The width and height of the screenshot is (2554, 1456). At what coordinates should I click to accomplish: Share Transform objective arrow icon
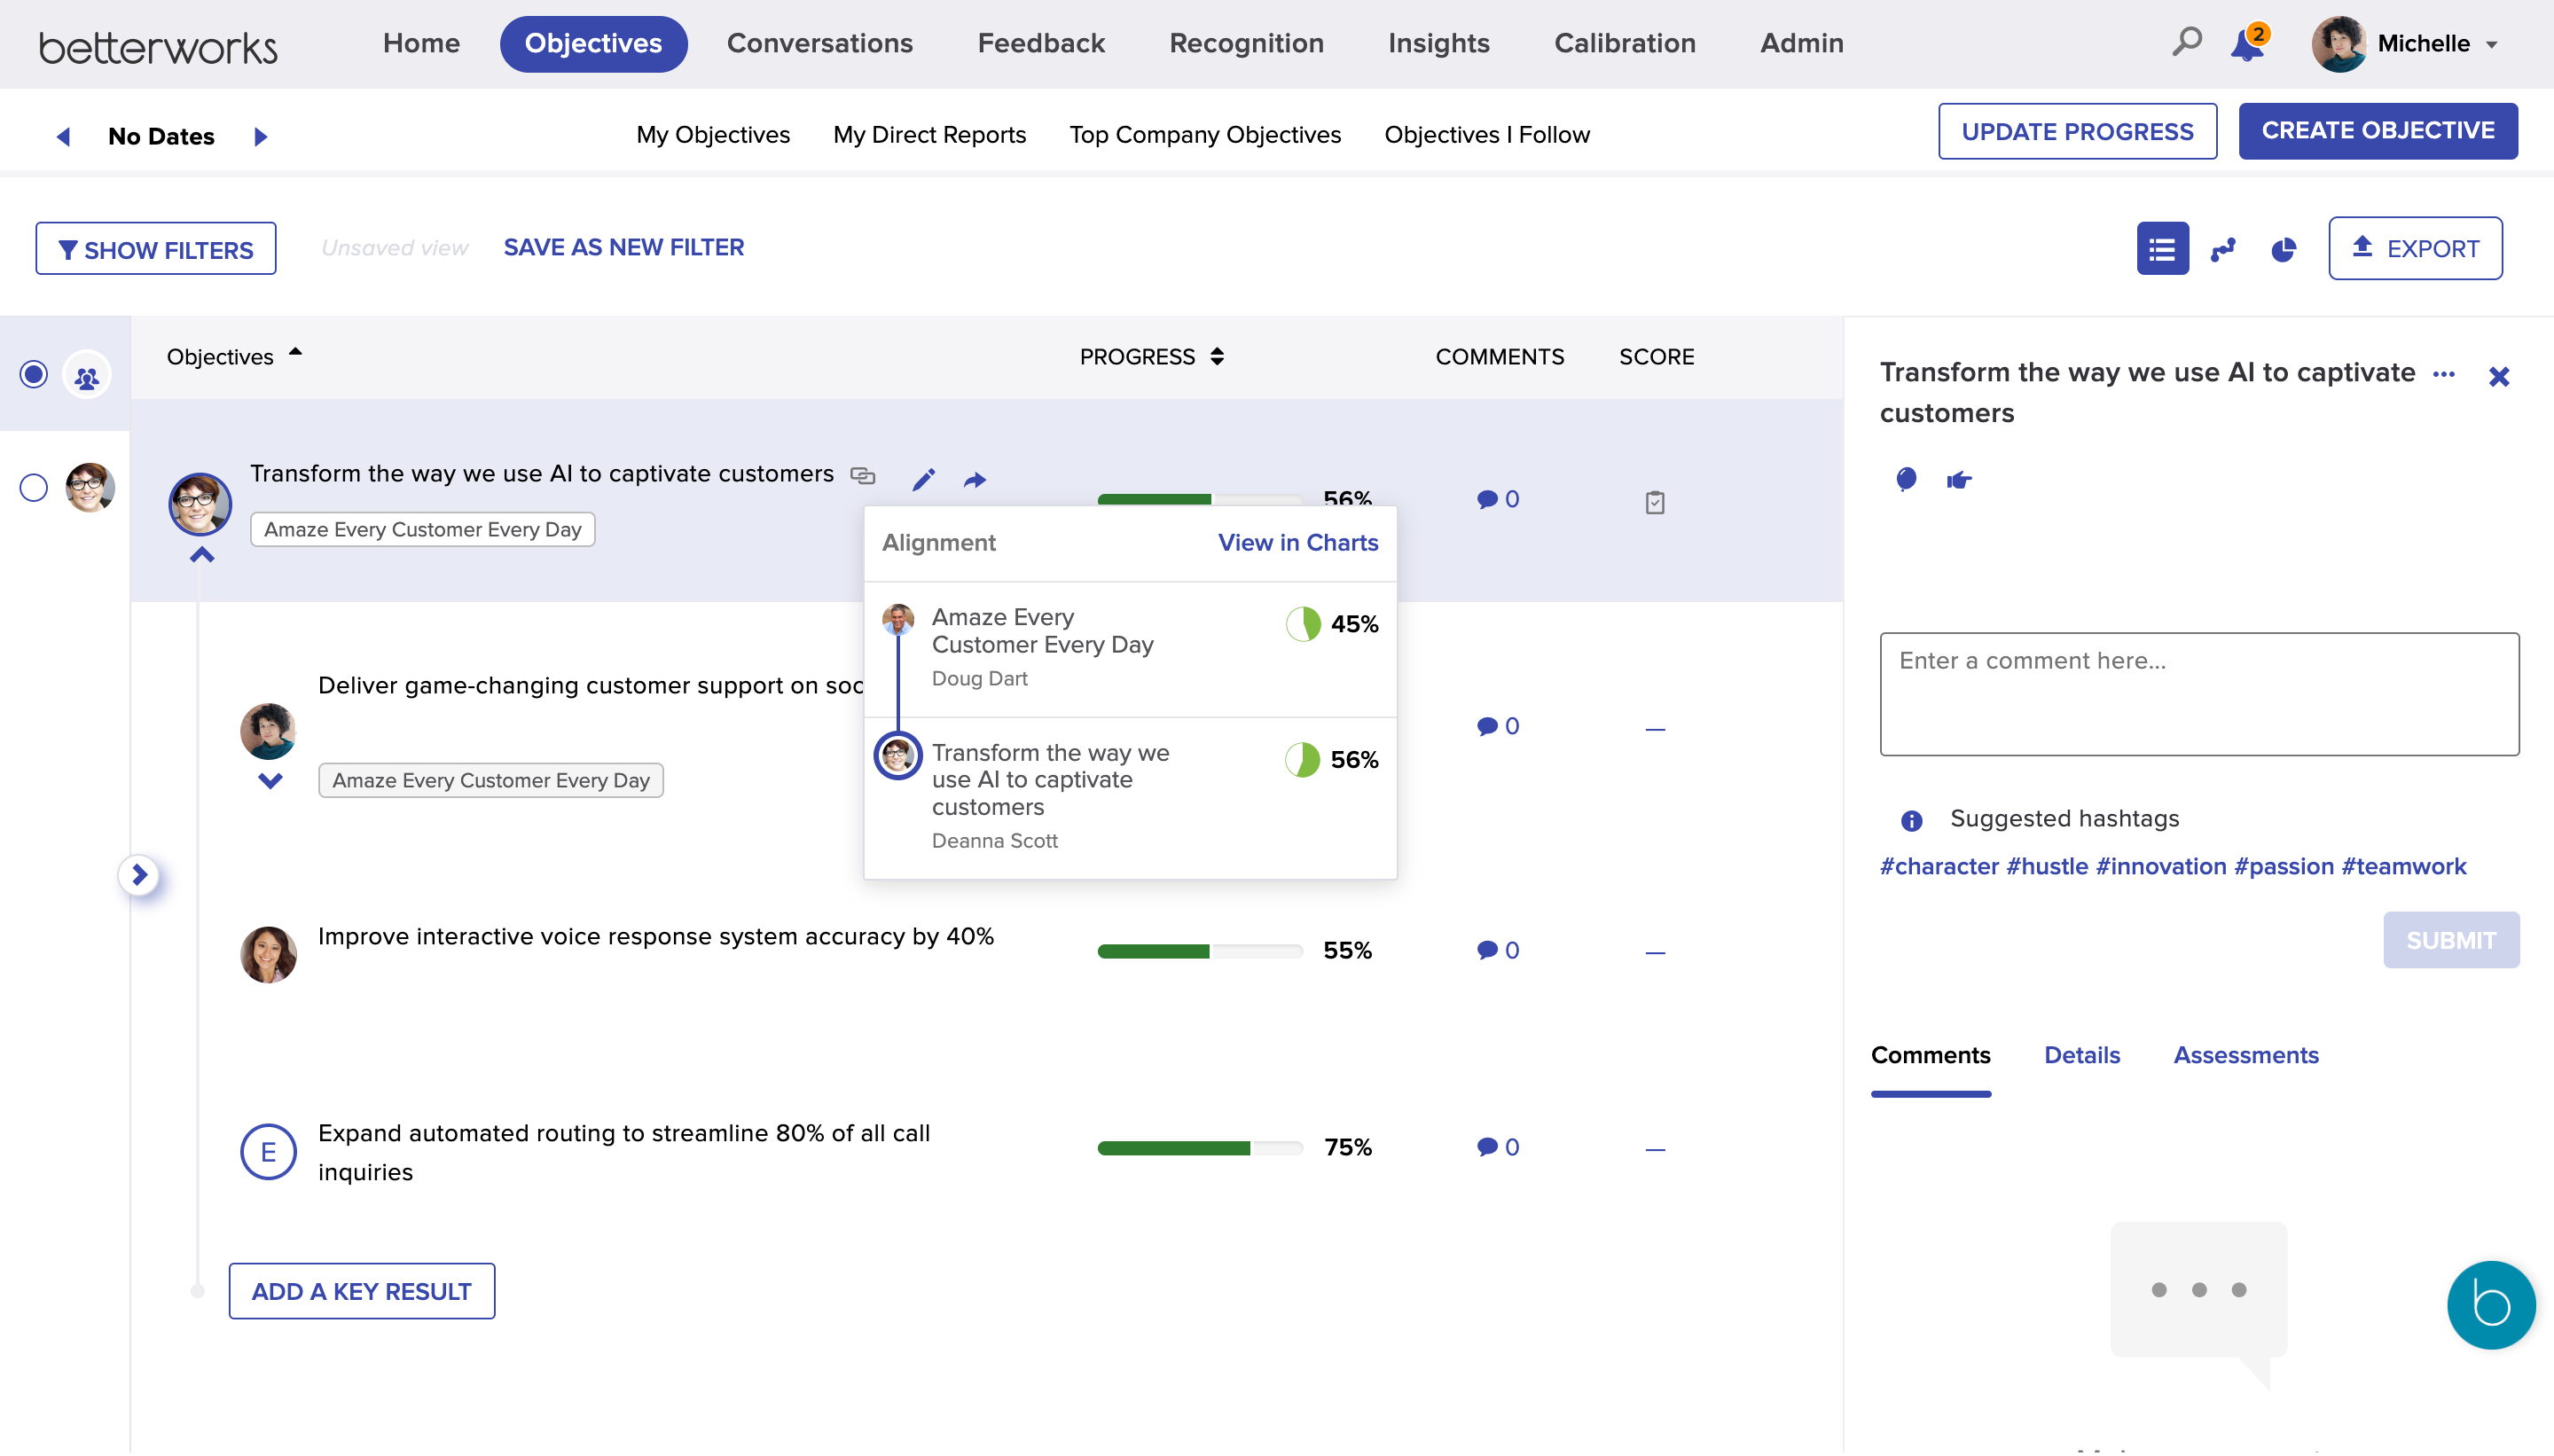(x=975, y=481)
